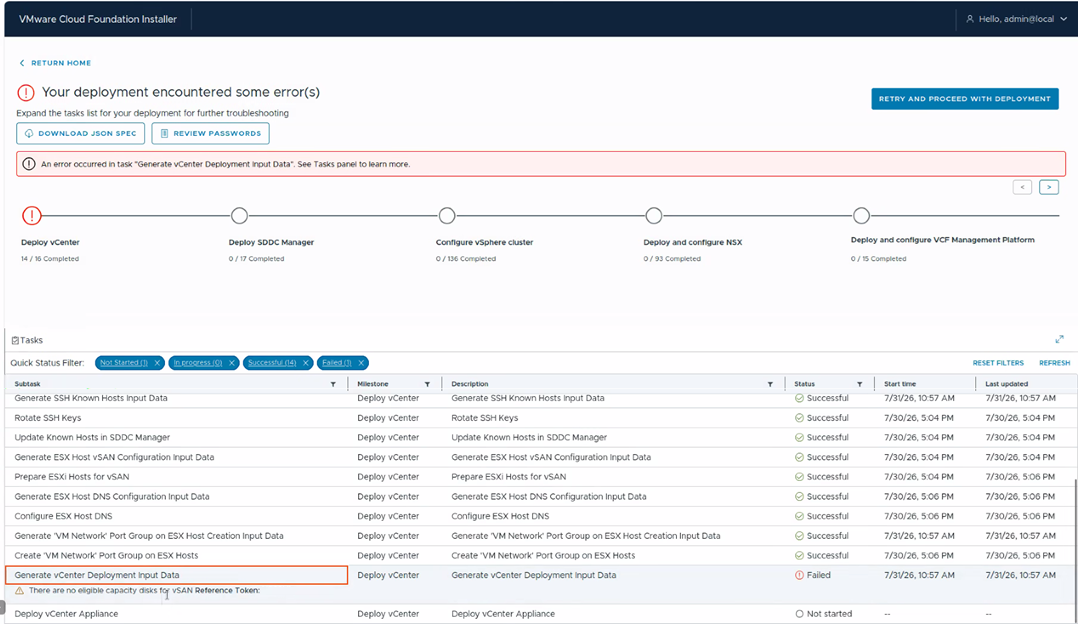The image size is (1091, 624).
Task: Open the Status column filter icon
Action: coord(859,384)
